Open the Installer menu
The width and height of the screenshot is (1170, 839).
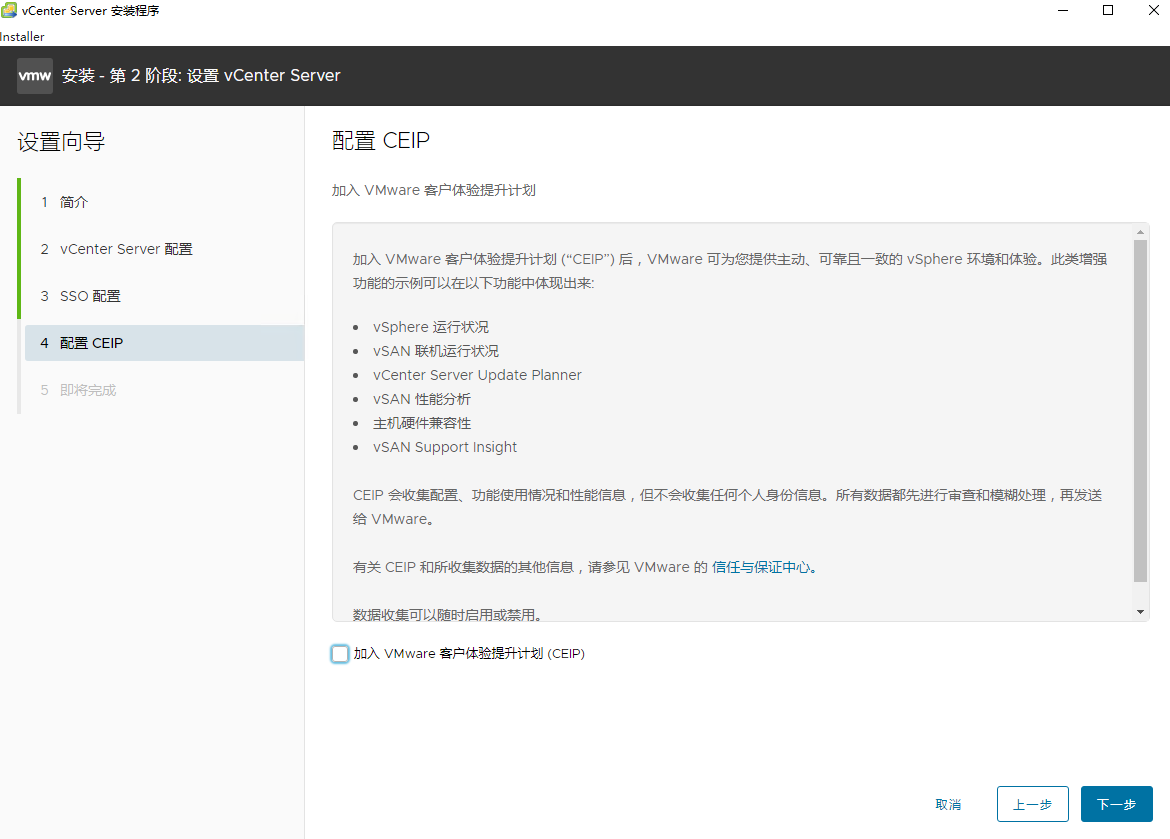[22, 37]
